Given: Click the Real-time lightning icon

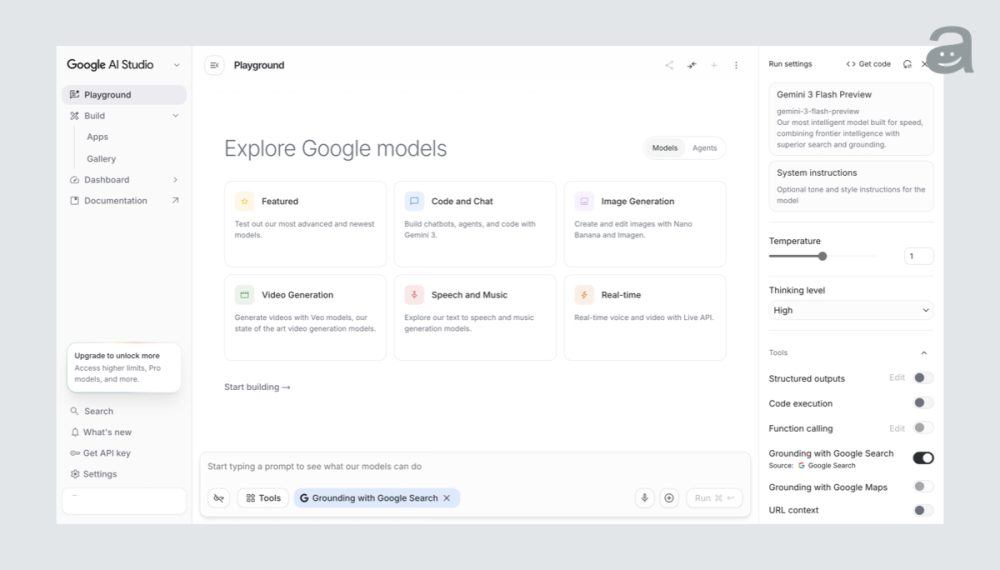Looking at the screenshot, I should [x=584, y=295].
